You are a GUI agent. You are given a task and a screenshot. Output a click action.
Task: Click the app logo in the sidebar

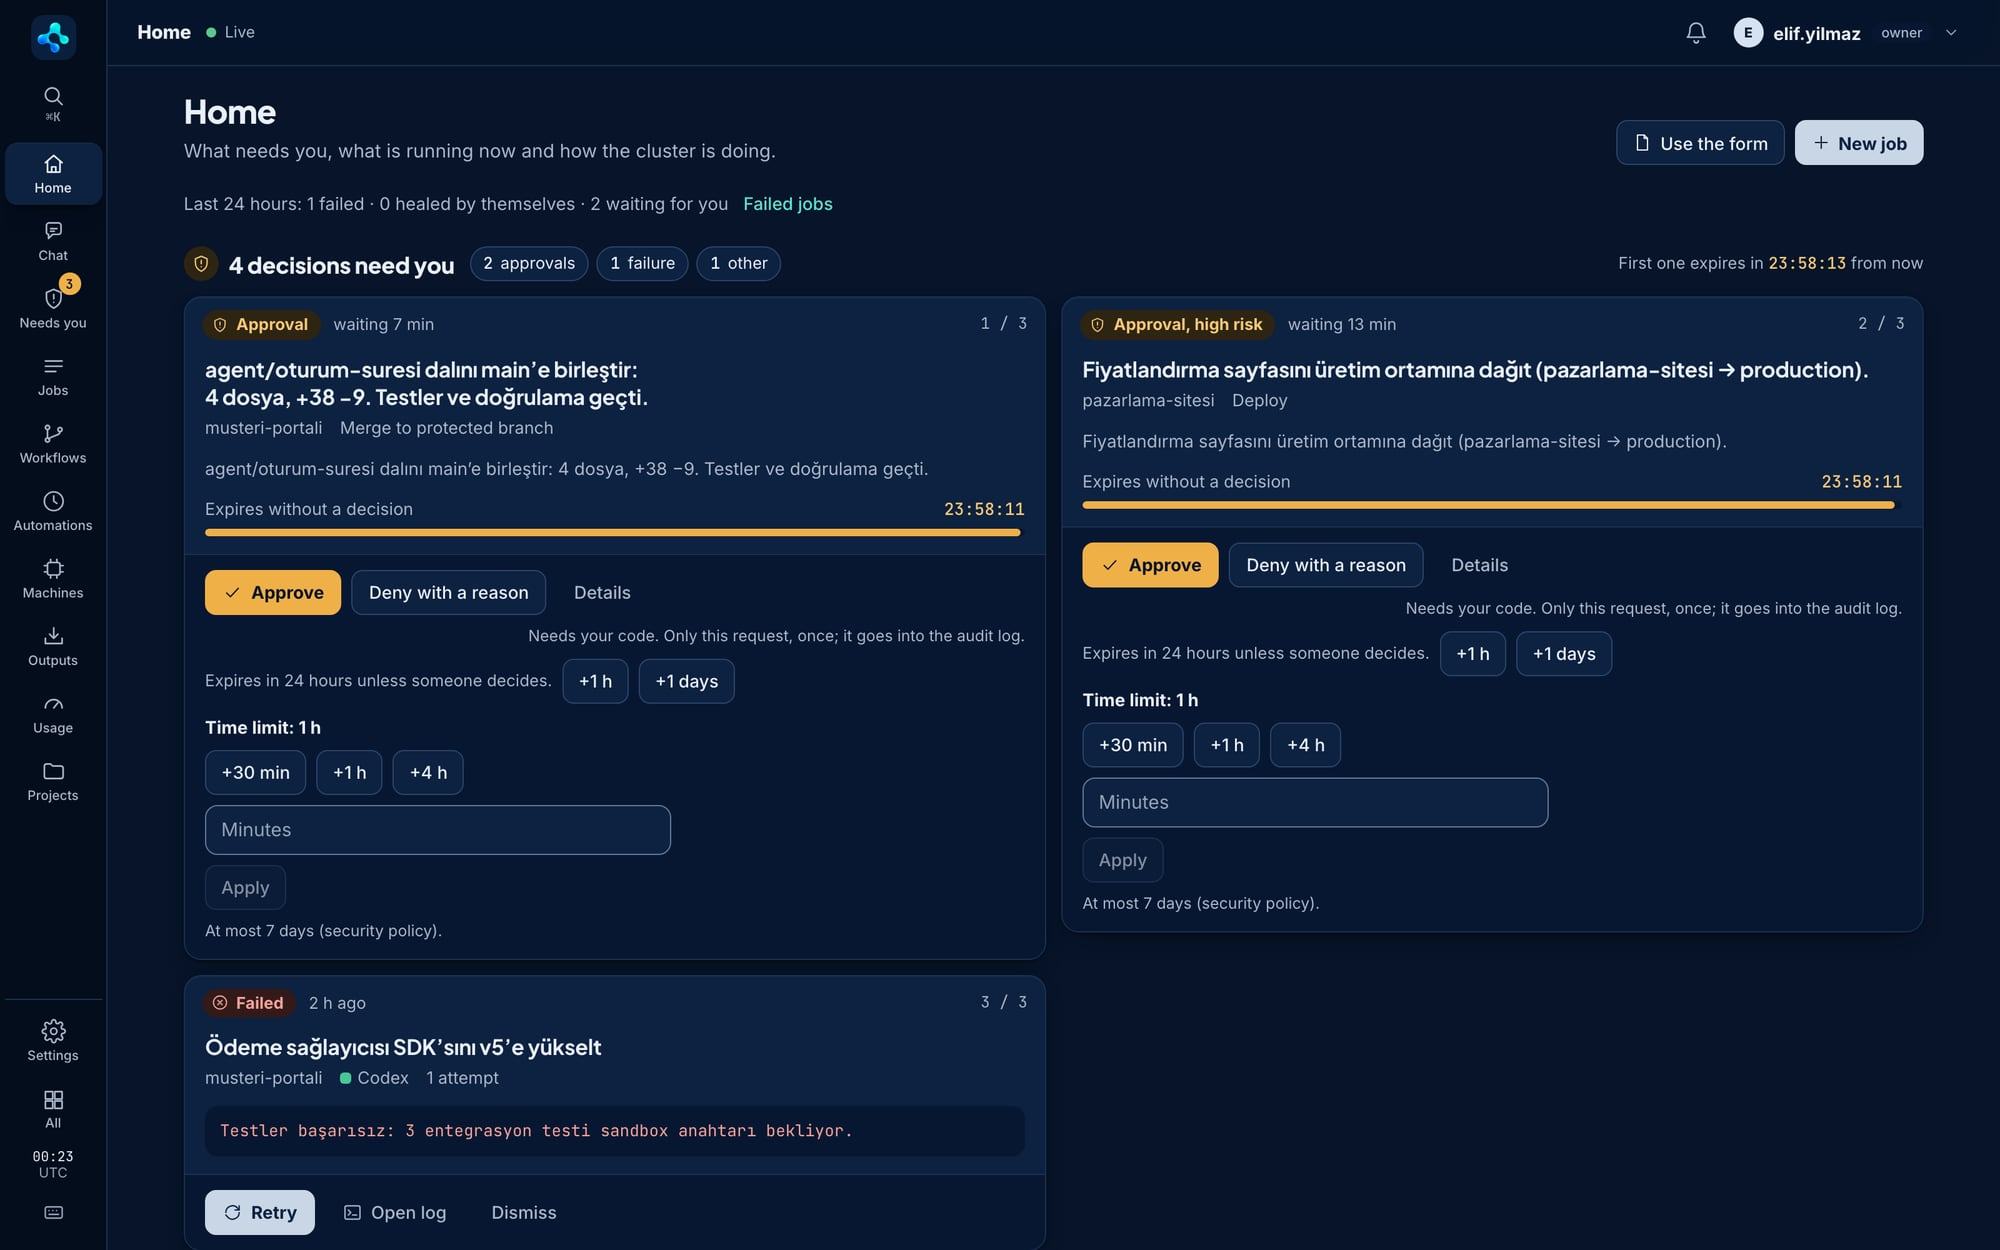(x=53, y=37)
